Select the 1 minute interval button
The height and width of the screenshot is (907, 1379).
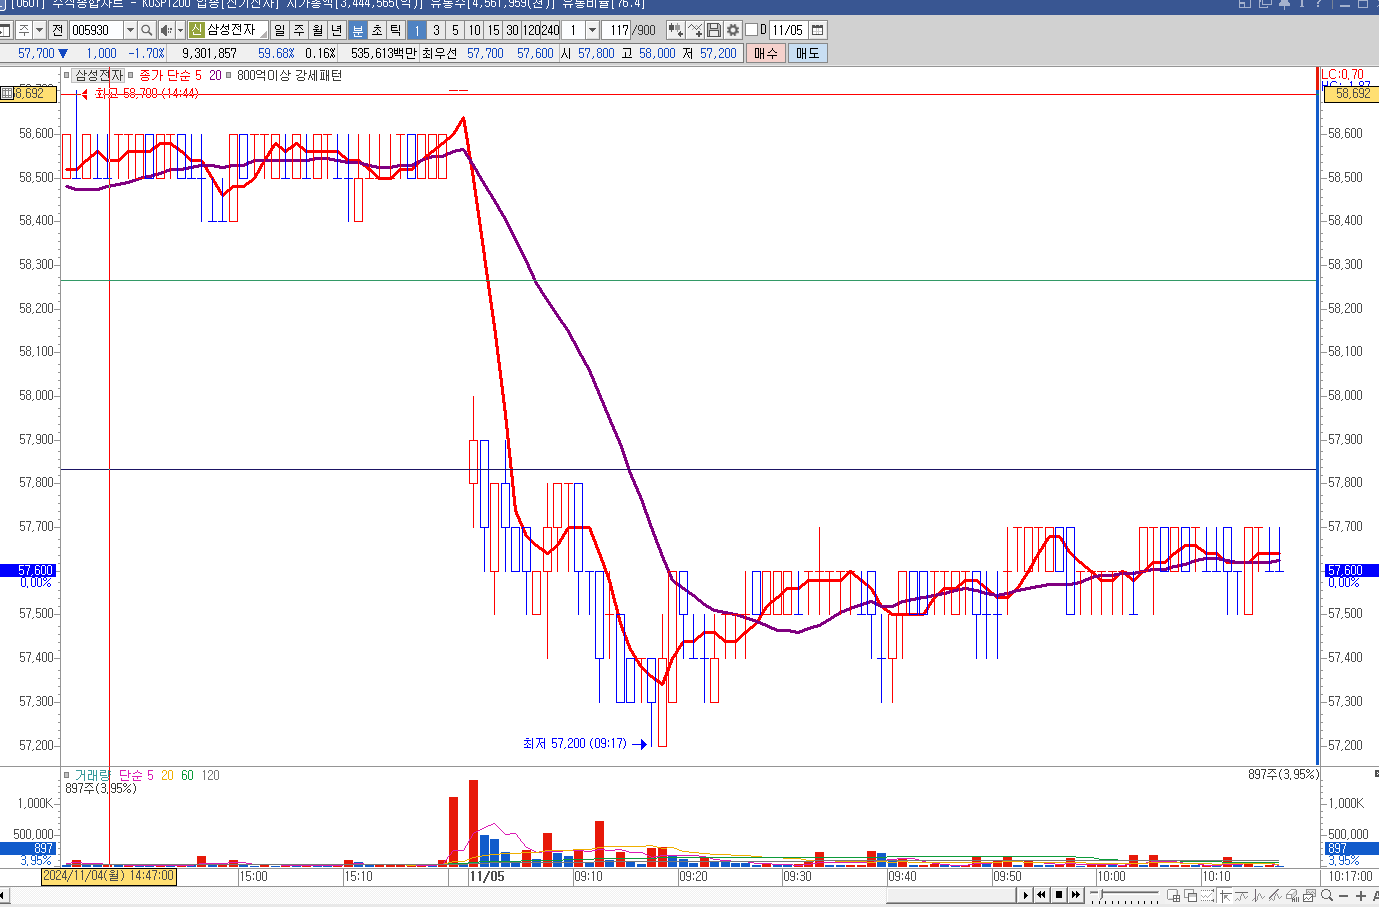[x=417, y=30]
